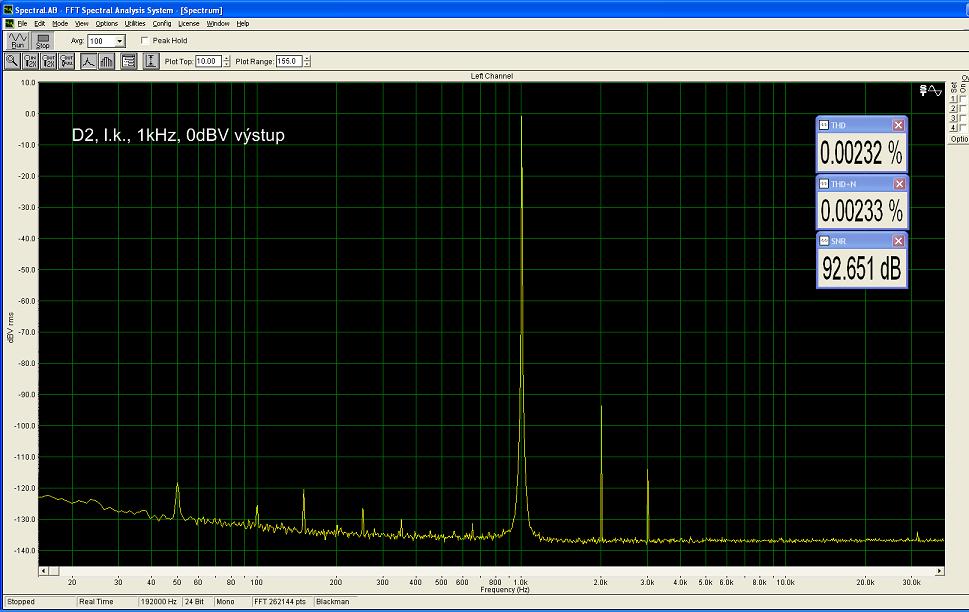Image resolution: width=969 pixels, height=612 pixels.
Task: Click the '192000 Hz' status bar entry
Action: [x=159, y=601]
